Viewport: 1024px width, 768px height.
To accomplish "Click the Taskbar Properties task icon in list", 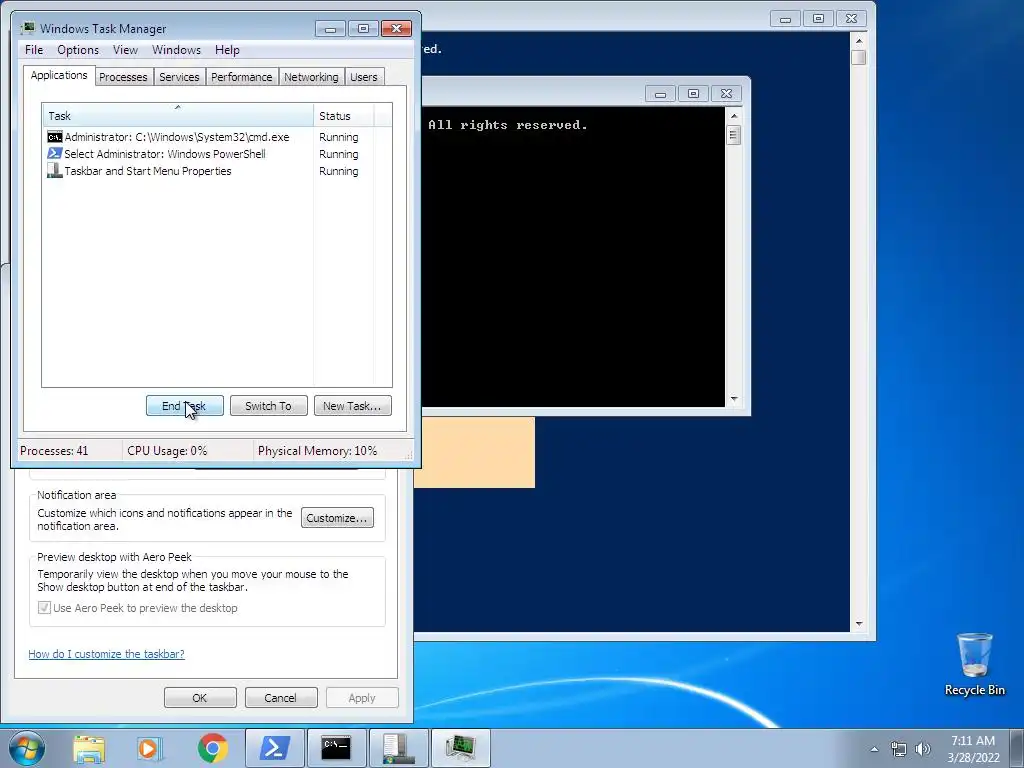I will 55,171.
